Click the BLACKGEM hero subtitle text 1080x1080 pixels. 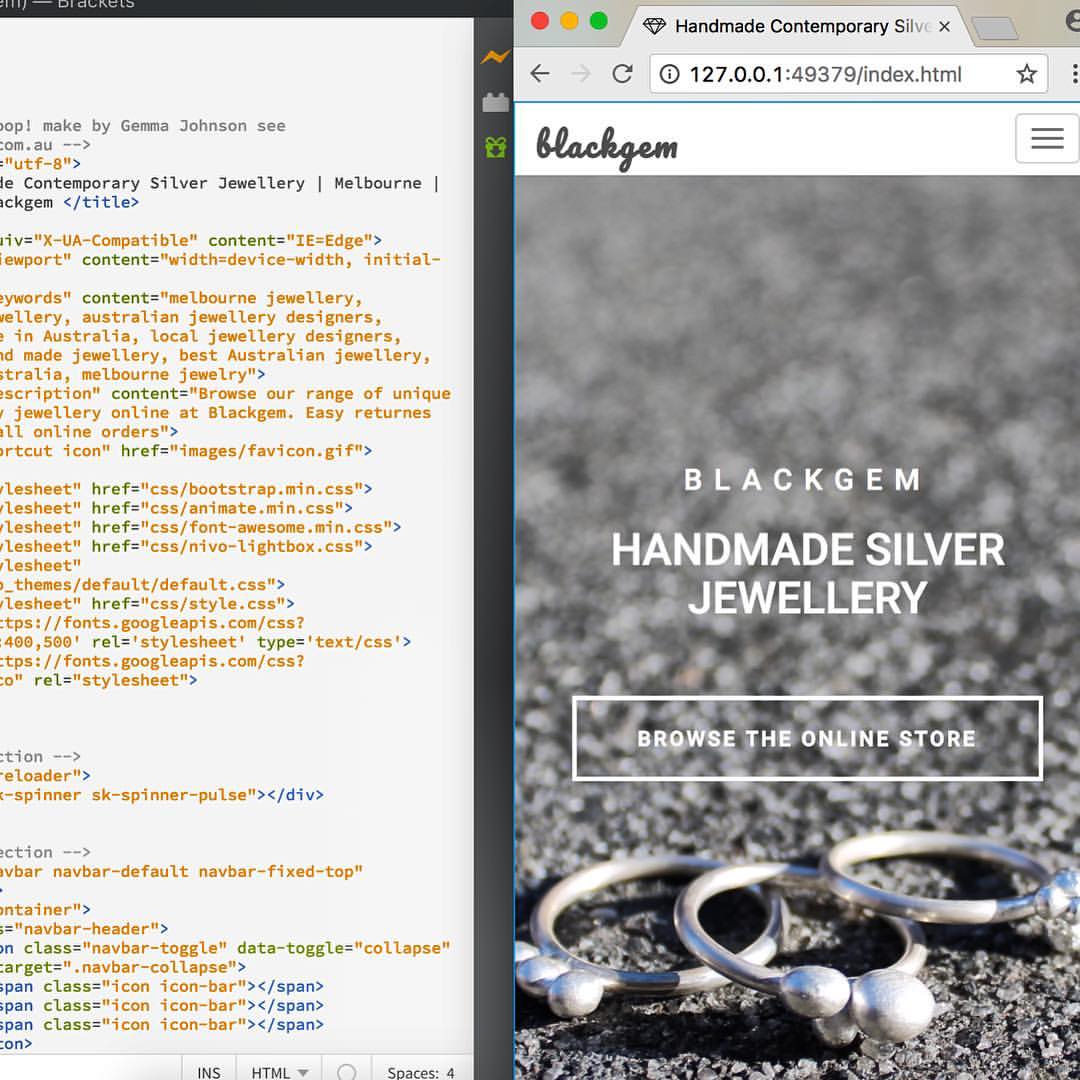tap(803, 480)
